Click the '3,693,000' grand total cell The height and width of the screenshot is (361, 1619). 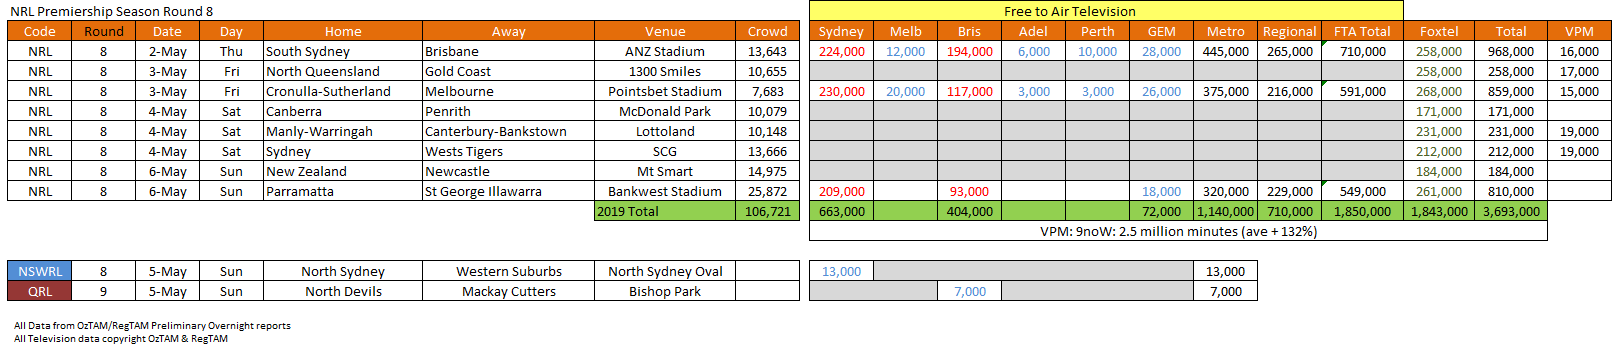[1511, 211]
